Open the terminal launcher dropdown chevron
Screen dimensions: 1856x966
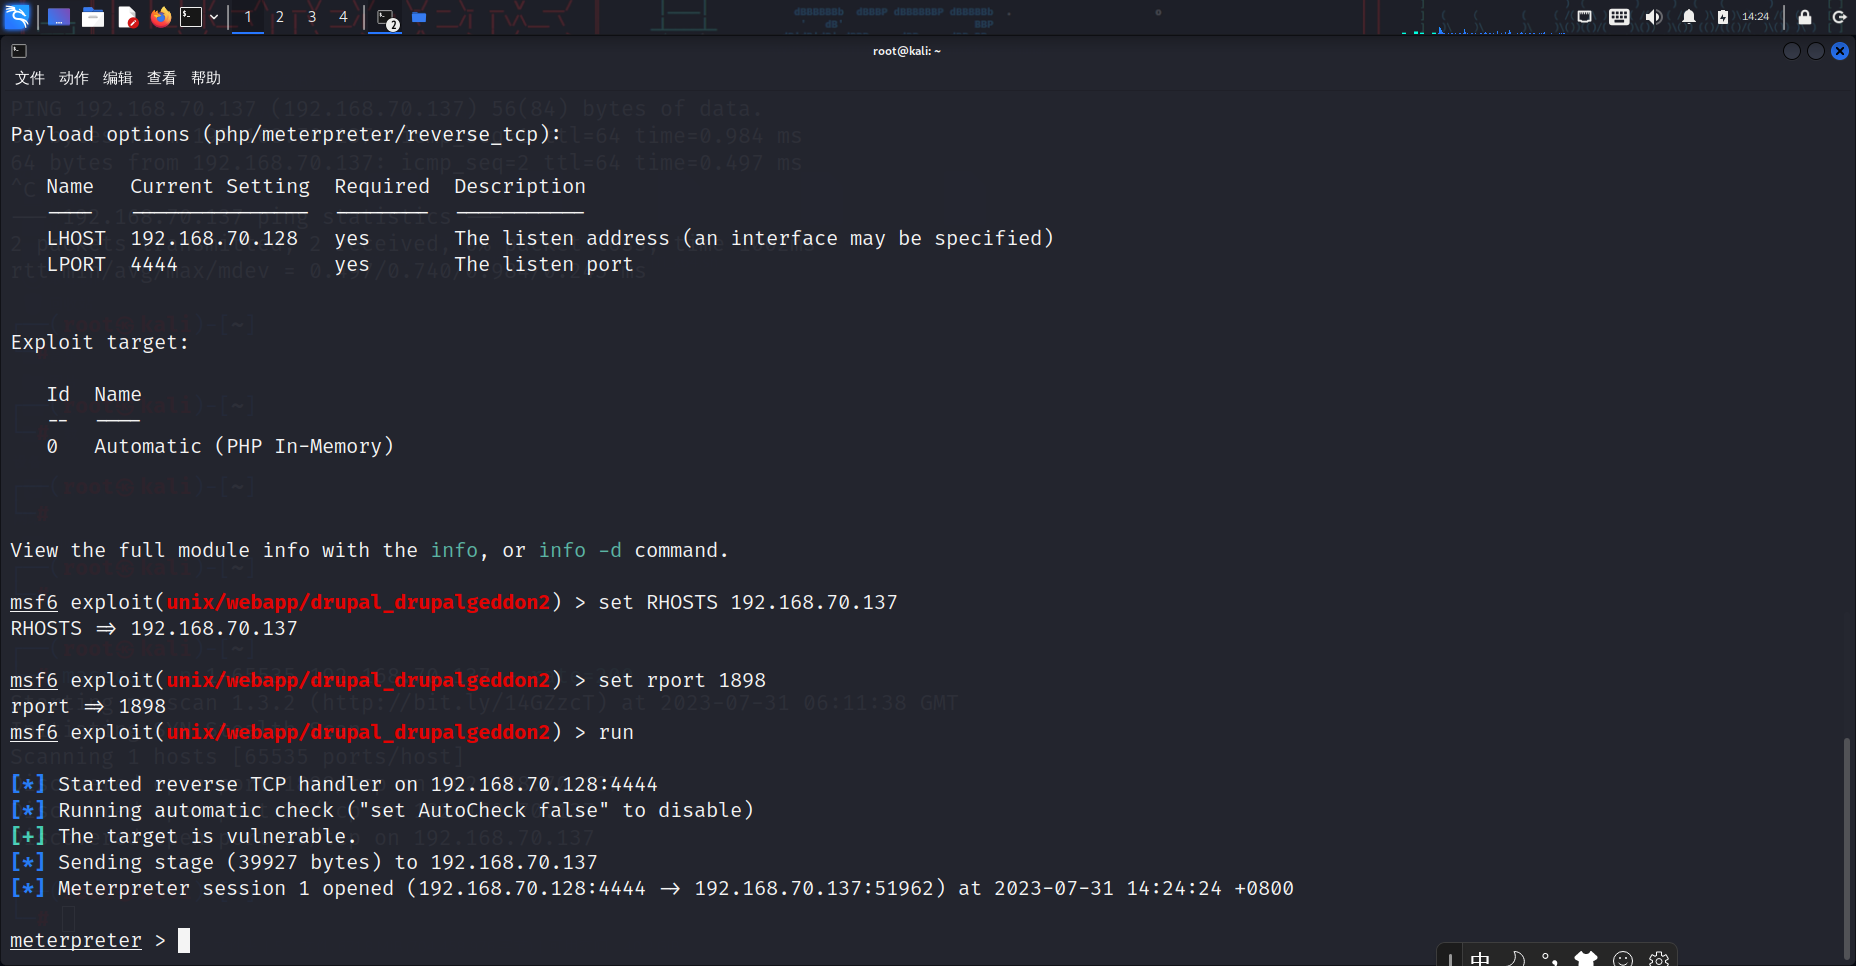tap(214, 17)
